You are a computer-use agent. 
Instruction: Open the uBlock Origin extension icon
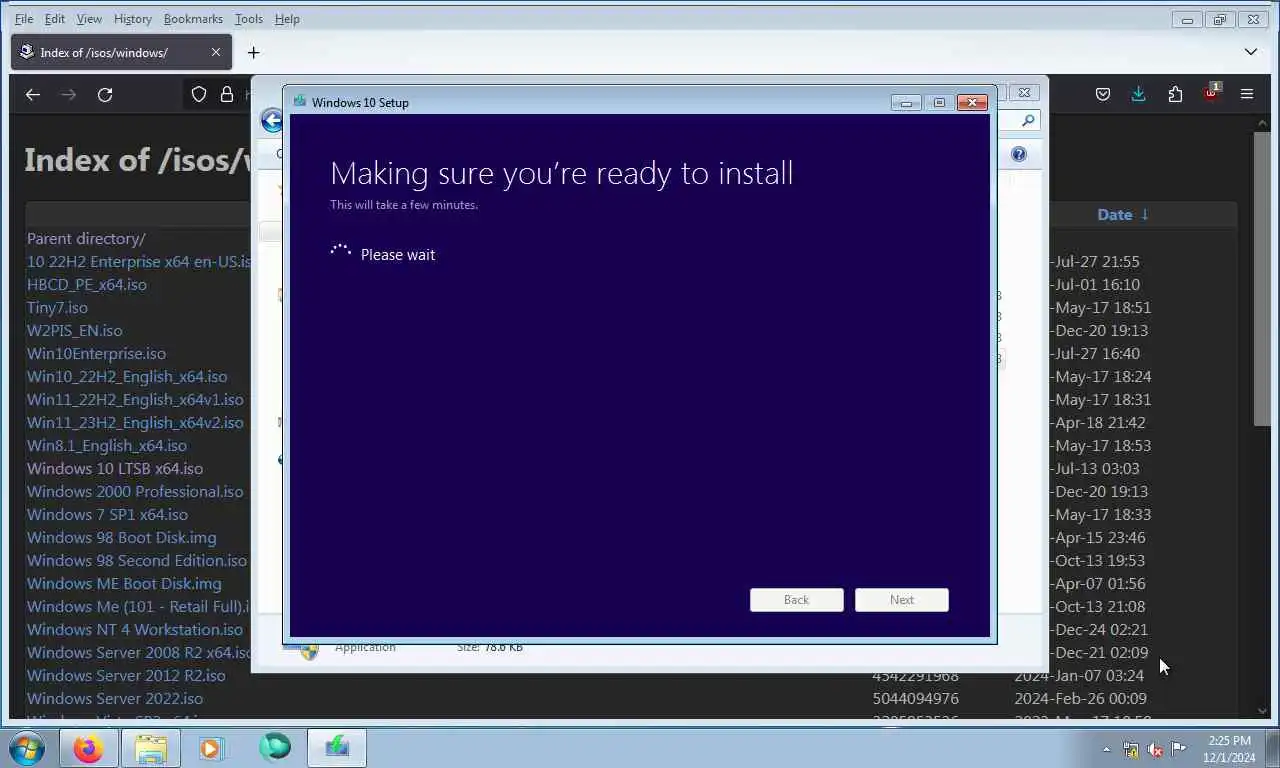[x=1211, y=93]
